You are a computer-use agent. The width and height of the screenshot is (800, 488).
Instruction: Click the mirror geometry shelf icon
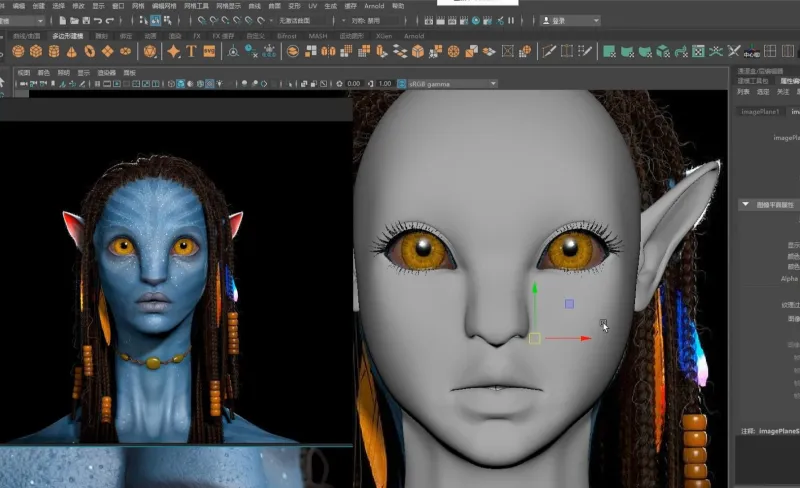point(329,51)
